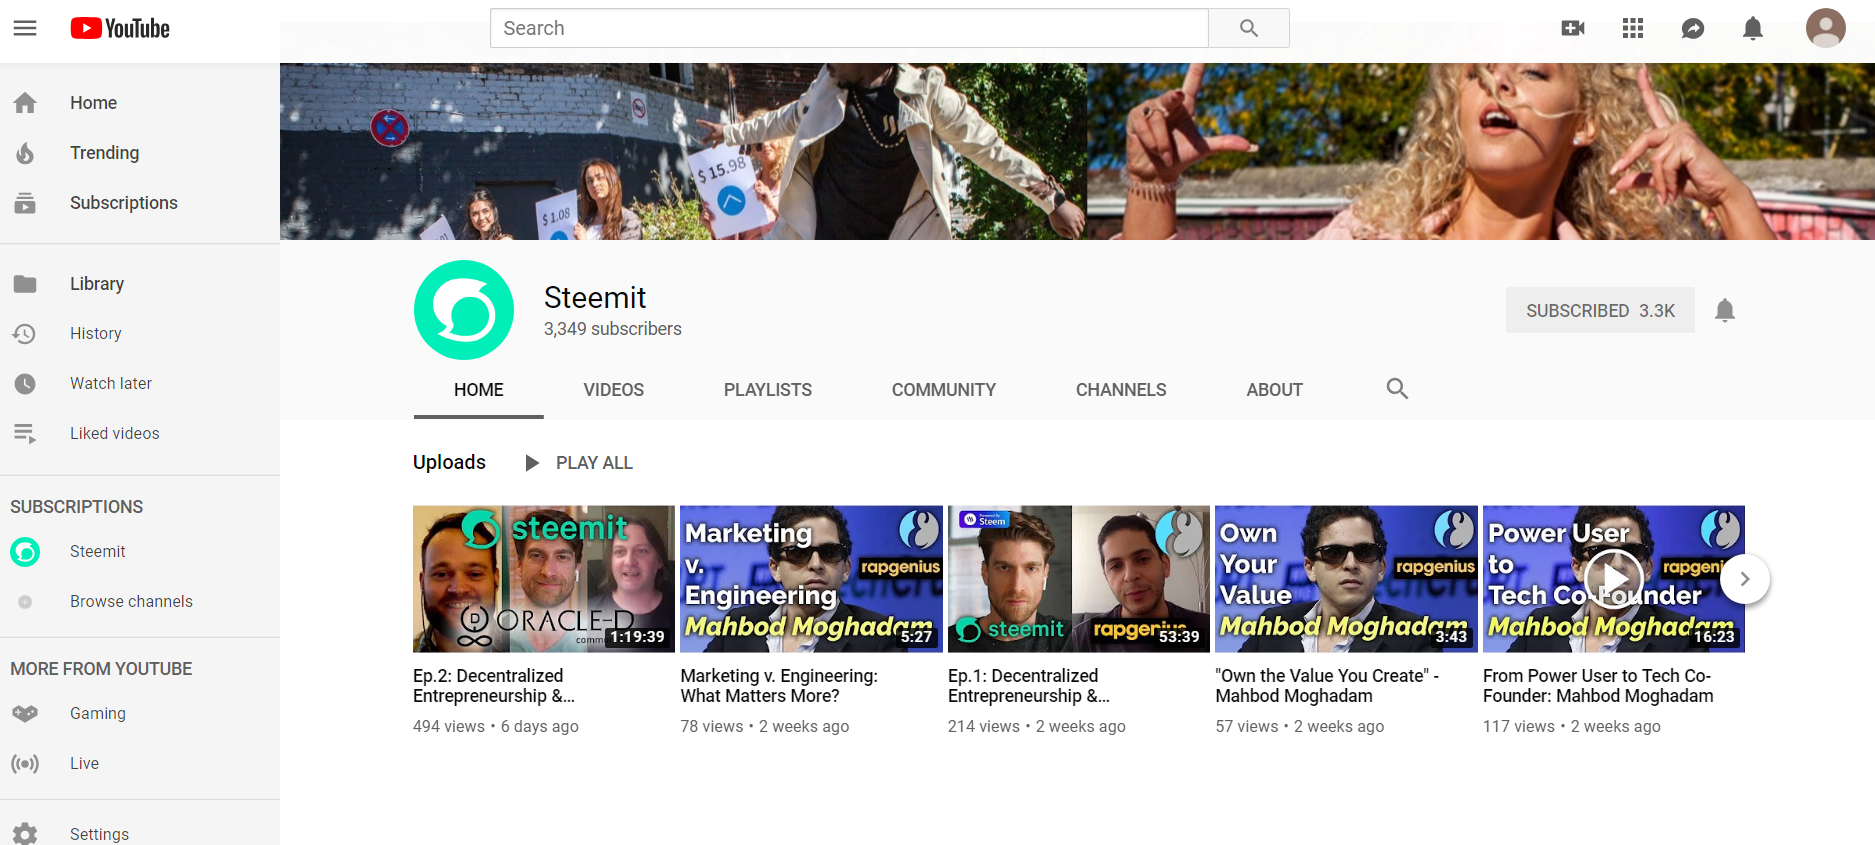The height and width of the screenshot is (845, 1875).
Task: Open the Subscriptions sidebar link
Action: [x=123, y=203]
